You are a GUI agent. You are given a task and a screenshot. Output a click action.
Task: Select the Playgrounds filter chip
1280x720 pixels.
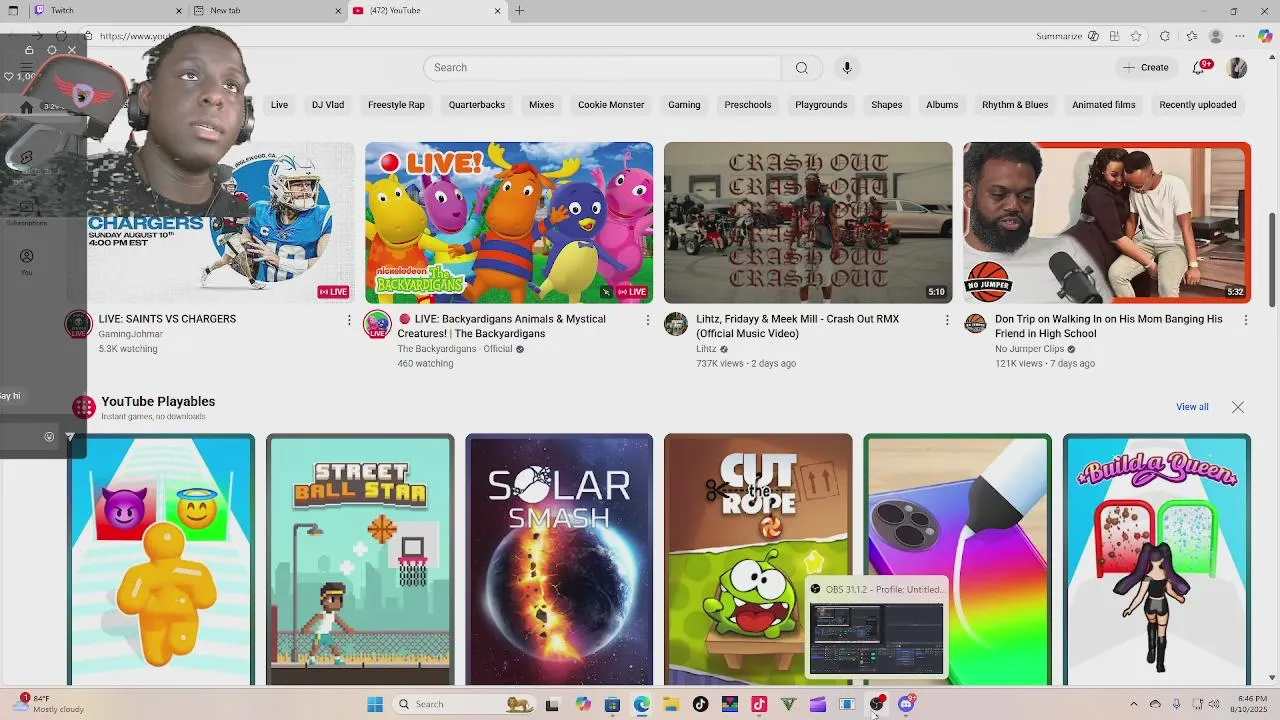point(821,105)
